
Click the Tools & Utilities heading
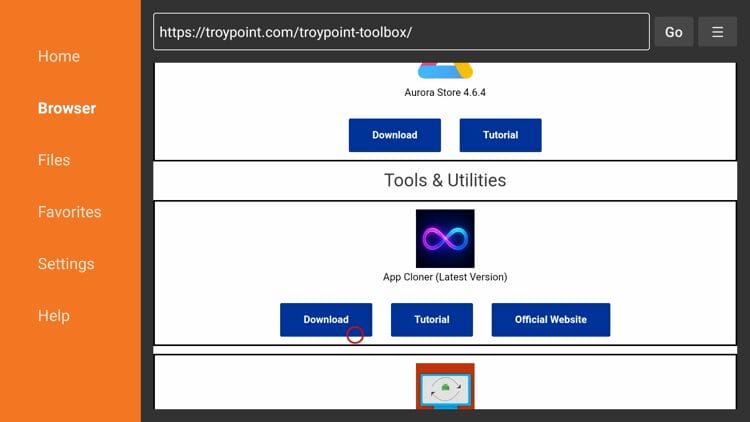pos(445,180)
